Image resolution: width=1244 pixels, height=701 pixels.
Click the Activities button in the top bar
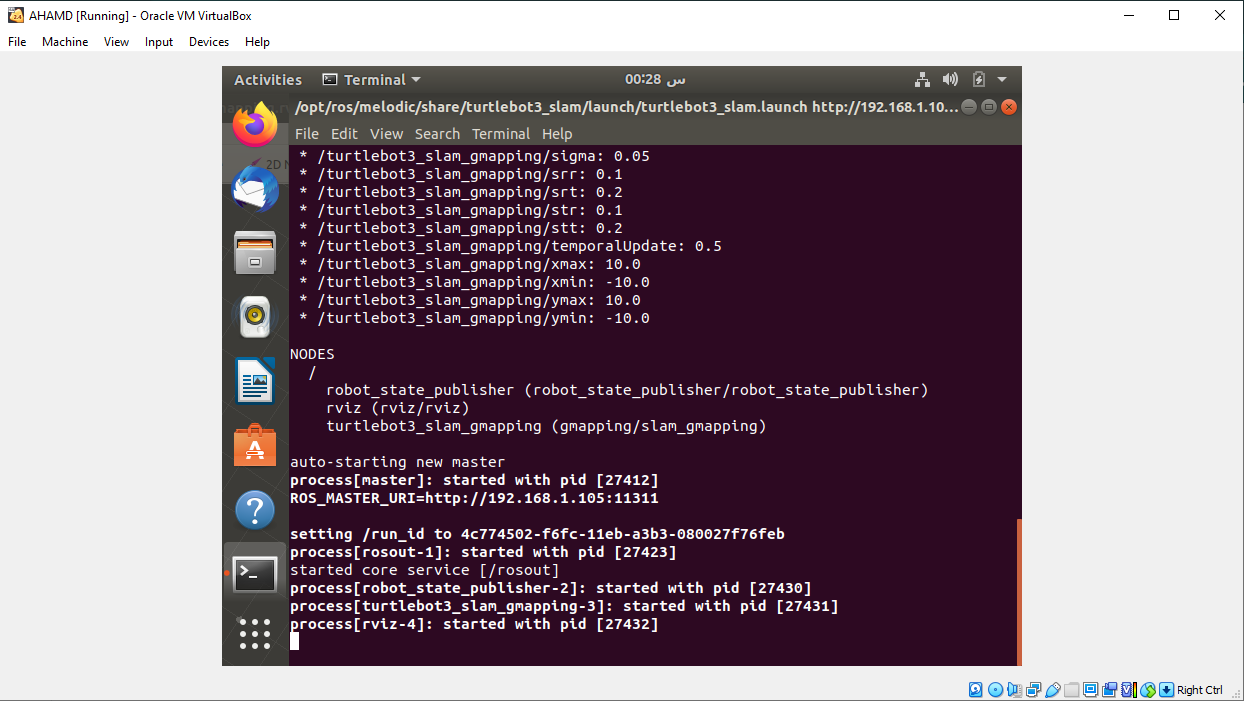[267, 79]
